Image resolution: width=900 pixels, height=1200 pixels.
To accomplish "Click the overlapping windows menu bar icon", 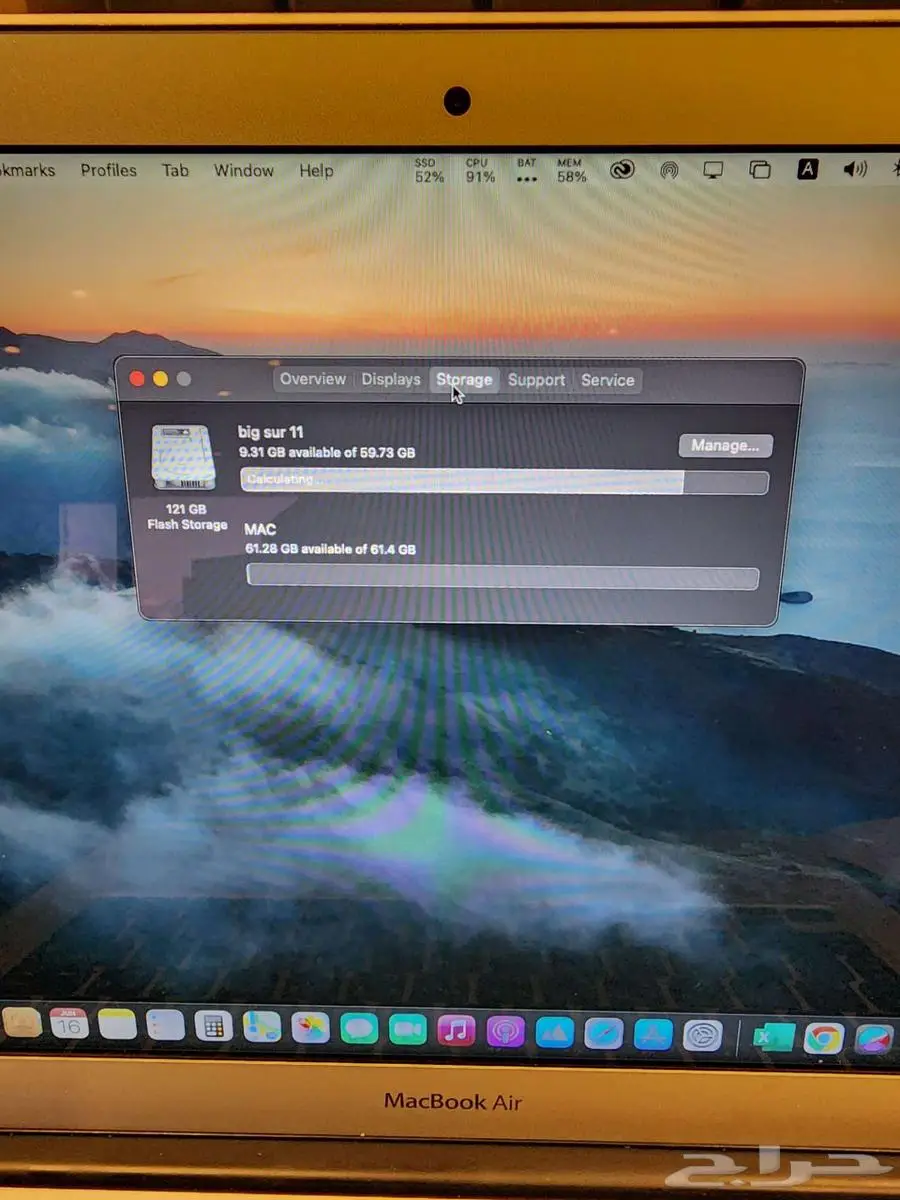I will [x=760, y=170].
